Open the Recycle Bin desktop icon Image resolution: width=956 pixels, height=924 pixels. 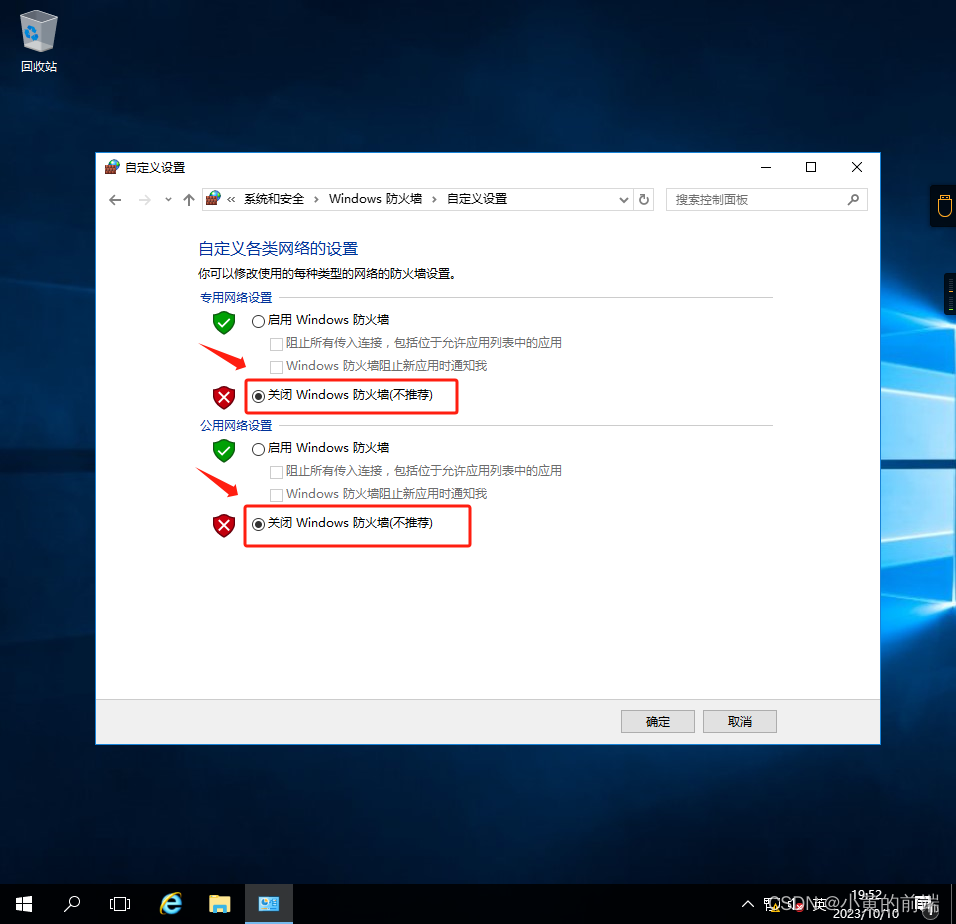(x=39, y=41)
